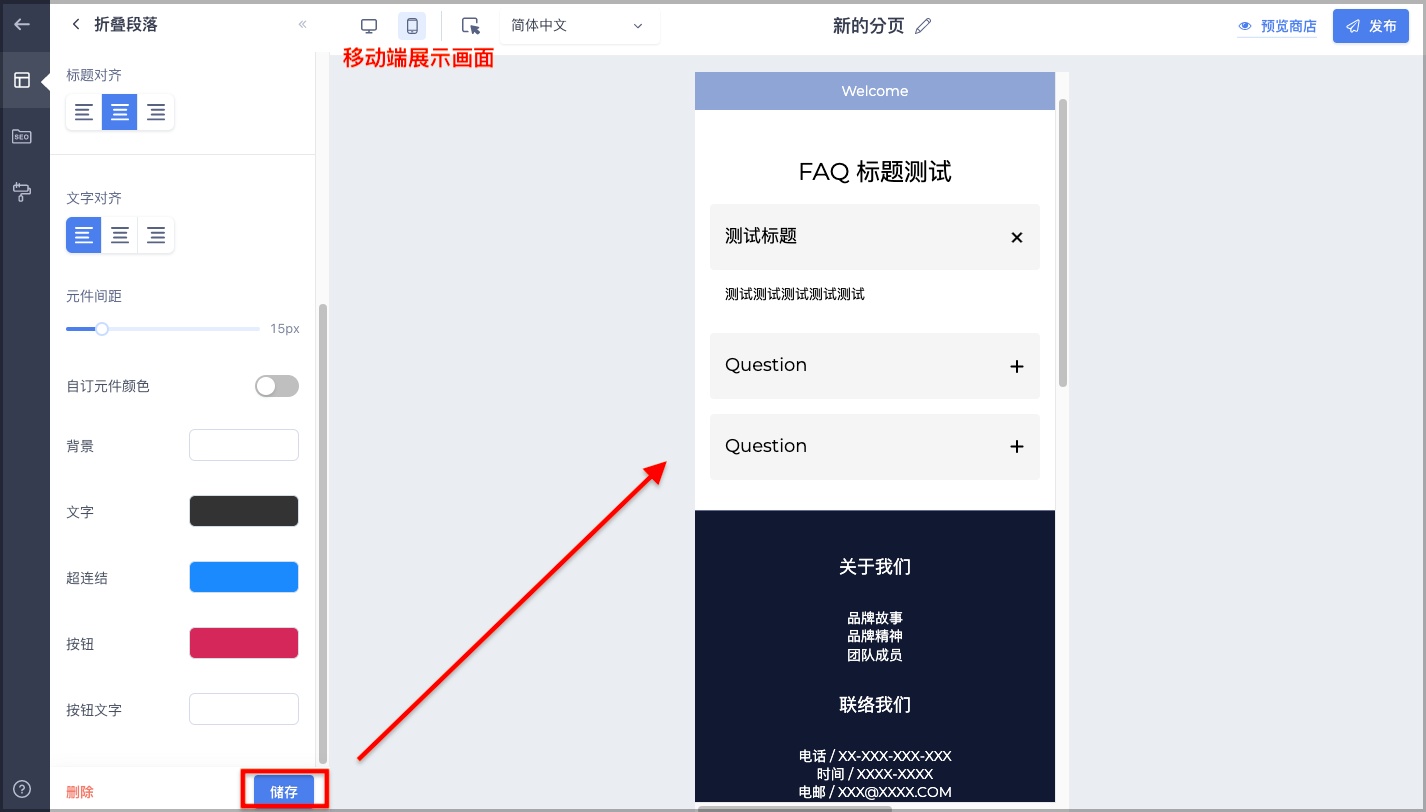Enable the 自订元件颜色 switch
1426x812 pixels.
277,386
